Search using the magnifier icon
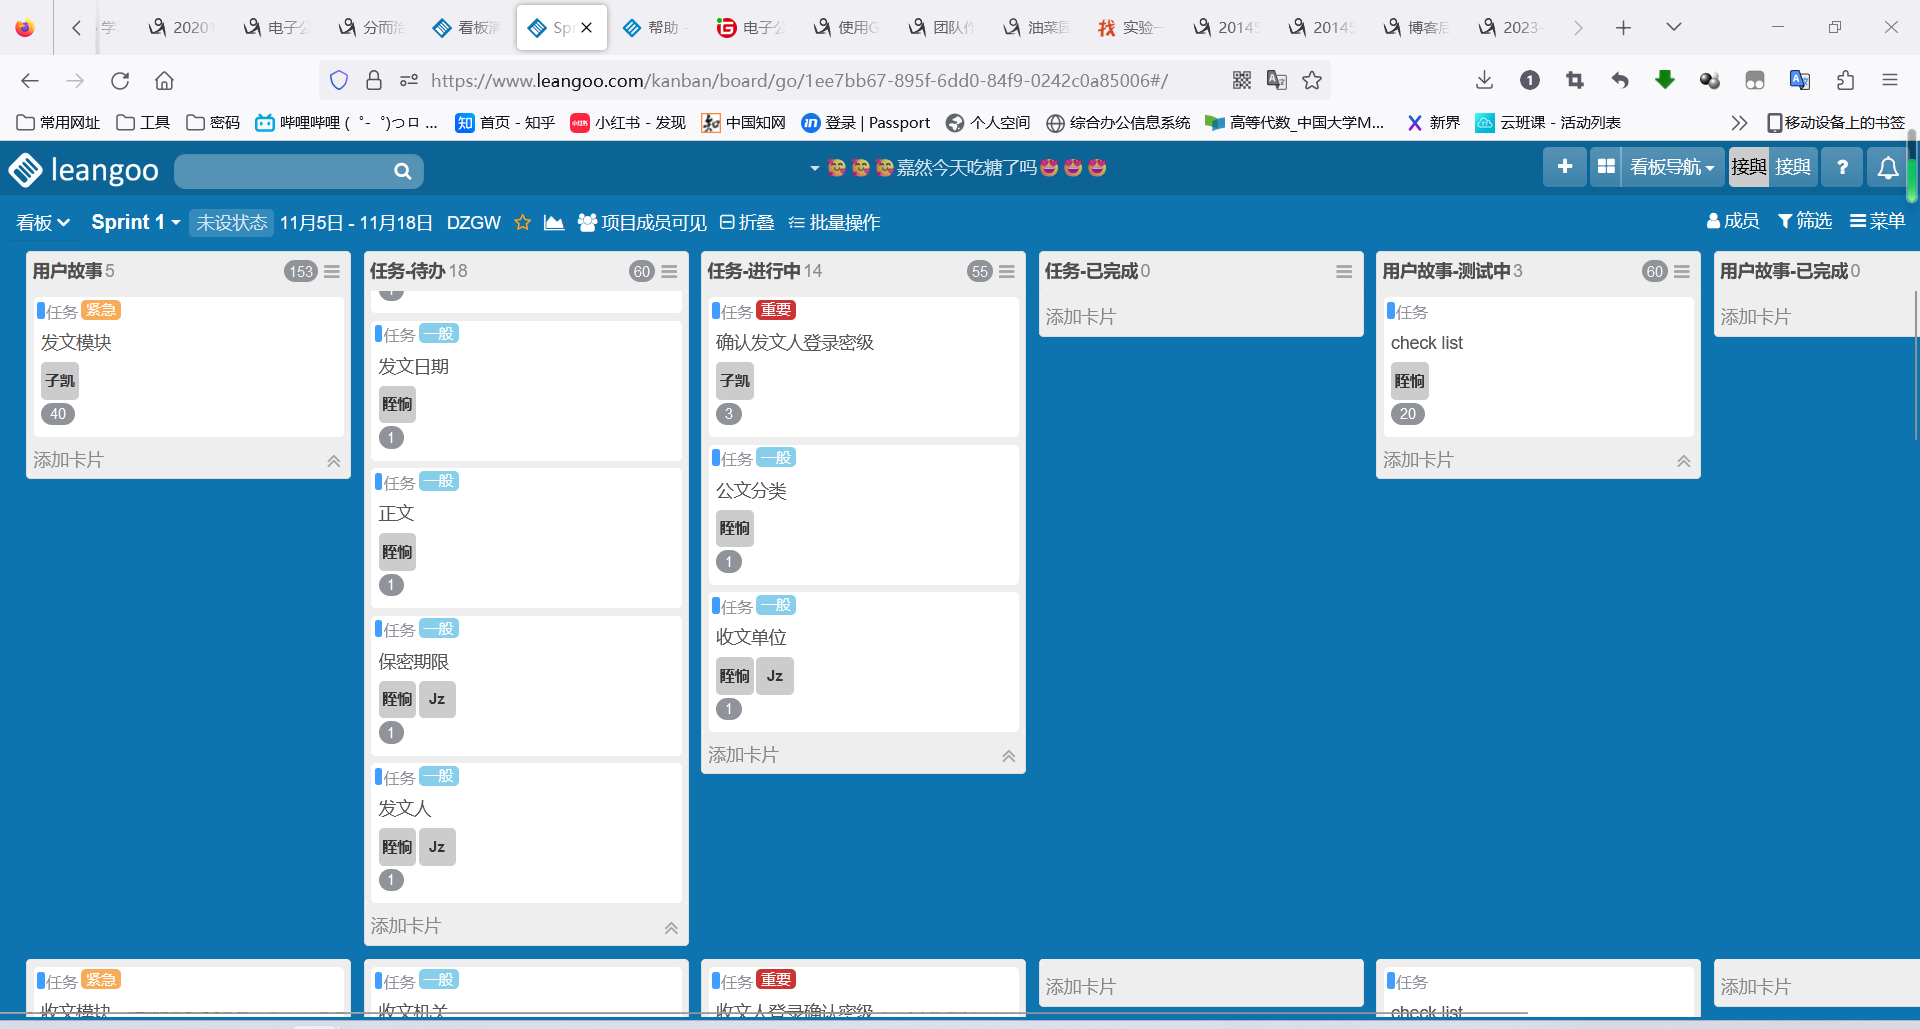Screen dimensions: 1920x1029 402,171
